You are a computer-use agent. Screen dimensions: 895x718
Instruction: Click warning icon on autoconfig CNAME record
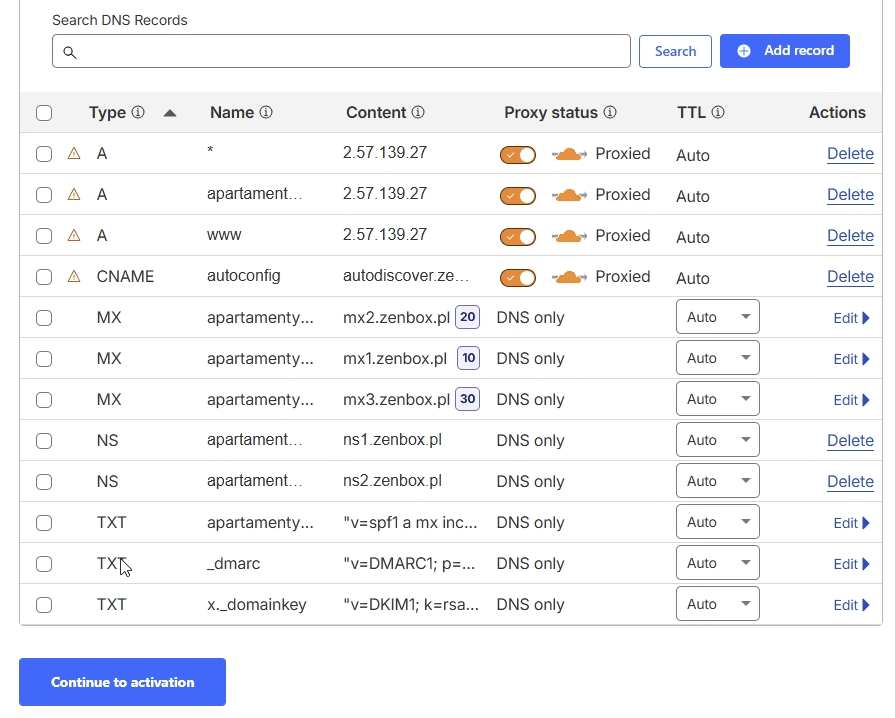click(x=74, y=277)
